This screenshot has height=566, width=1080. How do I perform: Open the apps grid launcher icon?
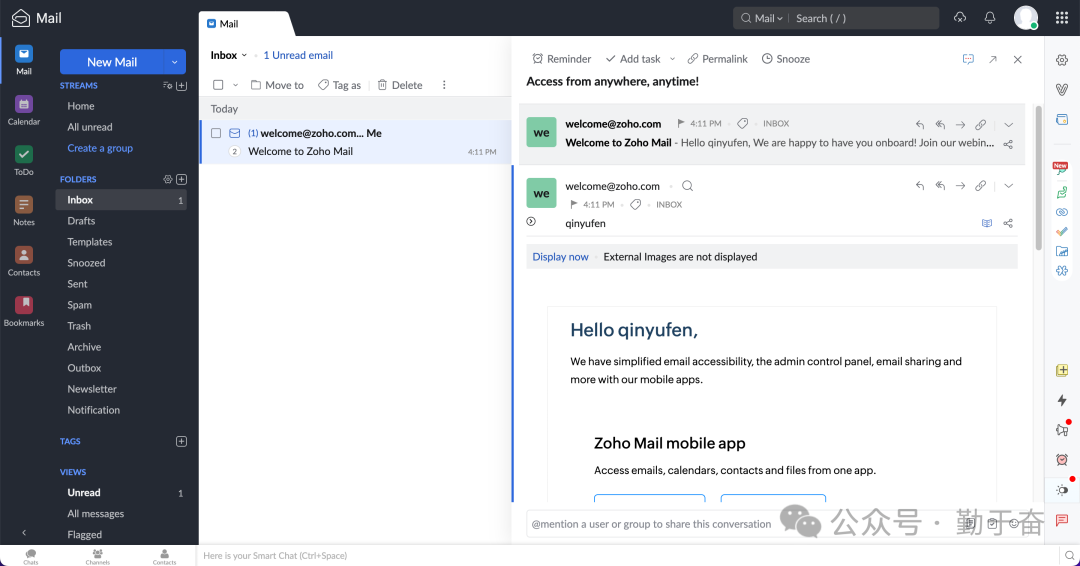click(1062, 18)
